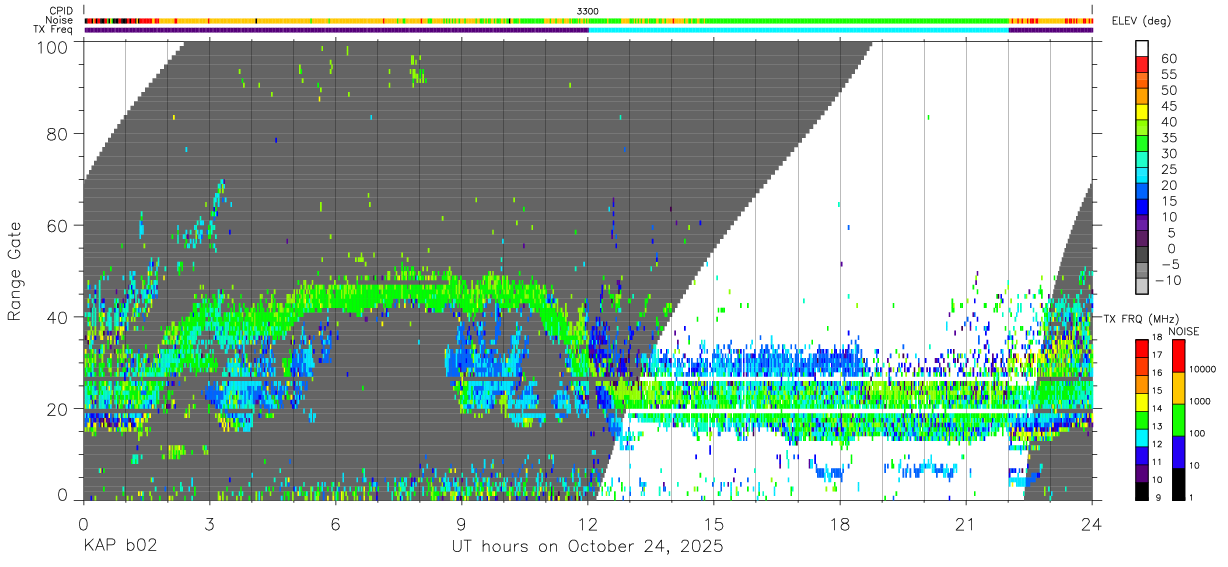Click the 45 label on the ELEV colorbar

pyautogui.click(x=1168, y=106)
